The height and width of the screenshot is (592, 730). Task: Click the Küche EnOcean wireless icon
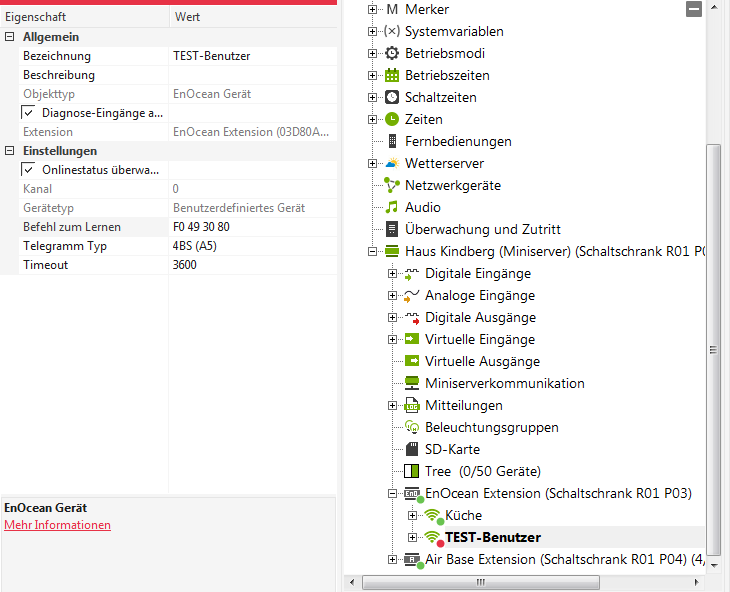(x=432, y=515)
